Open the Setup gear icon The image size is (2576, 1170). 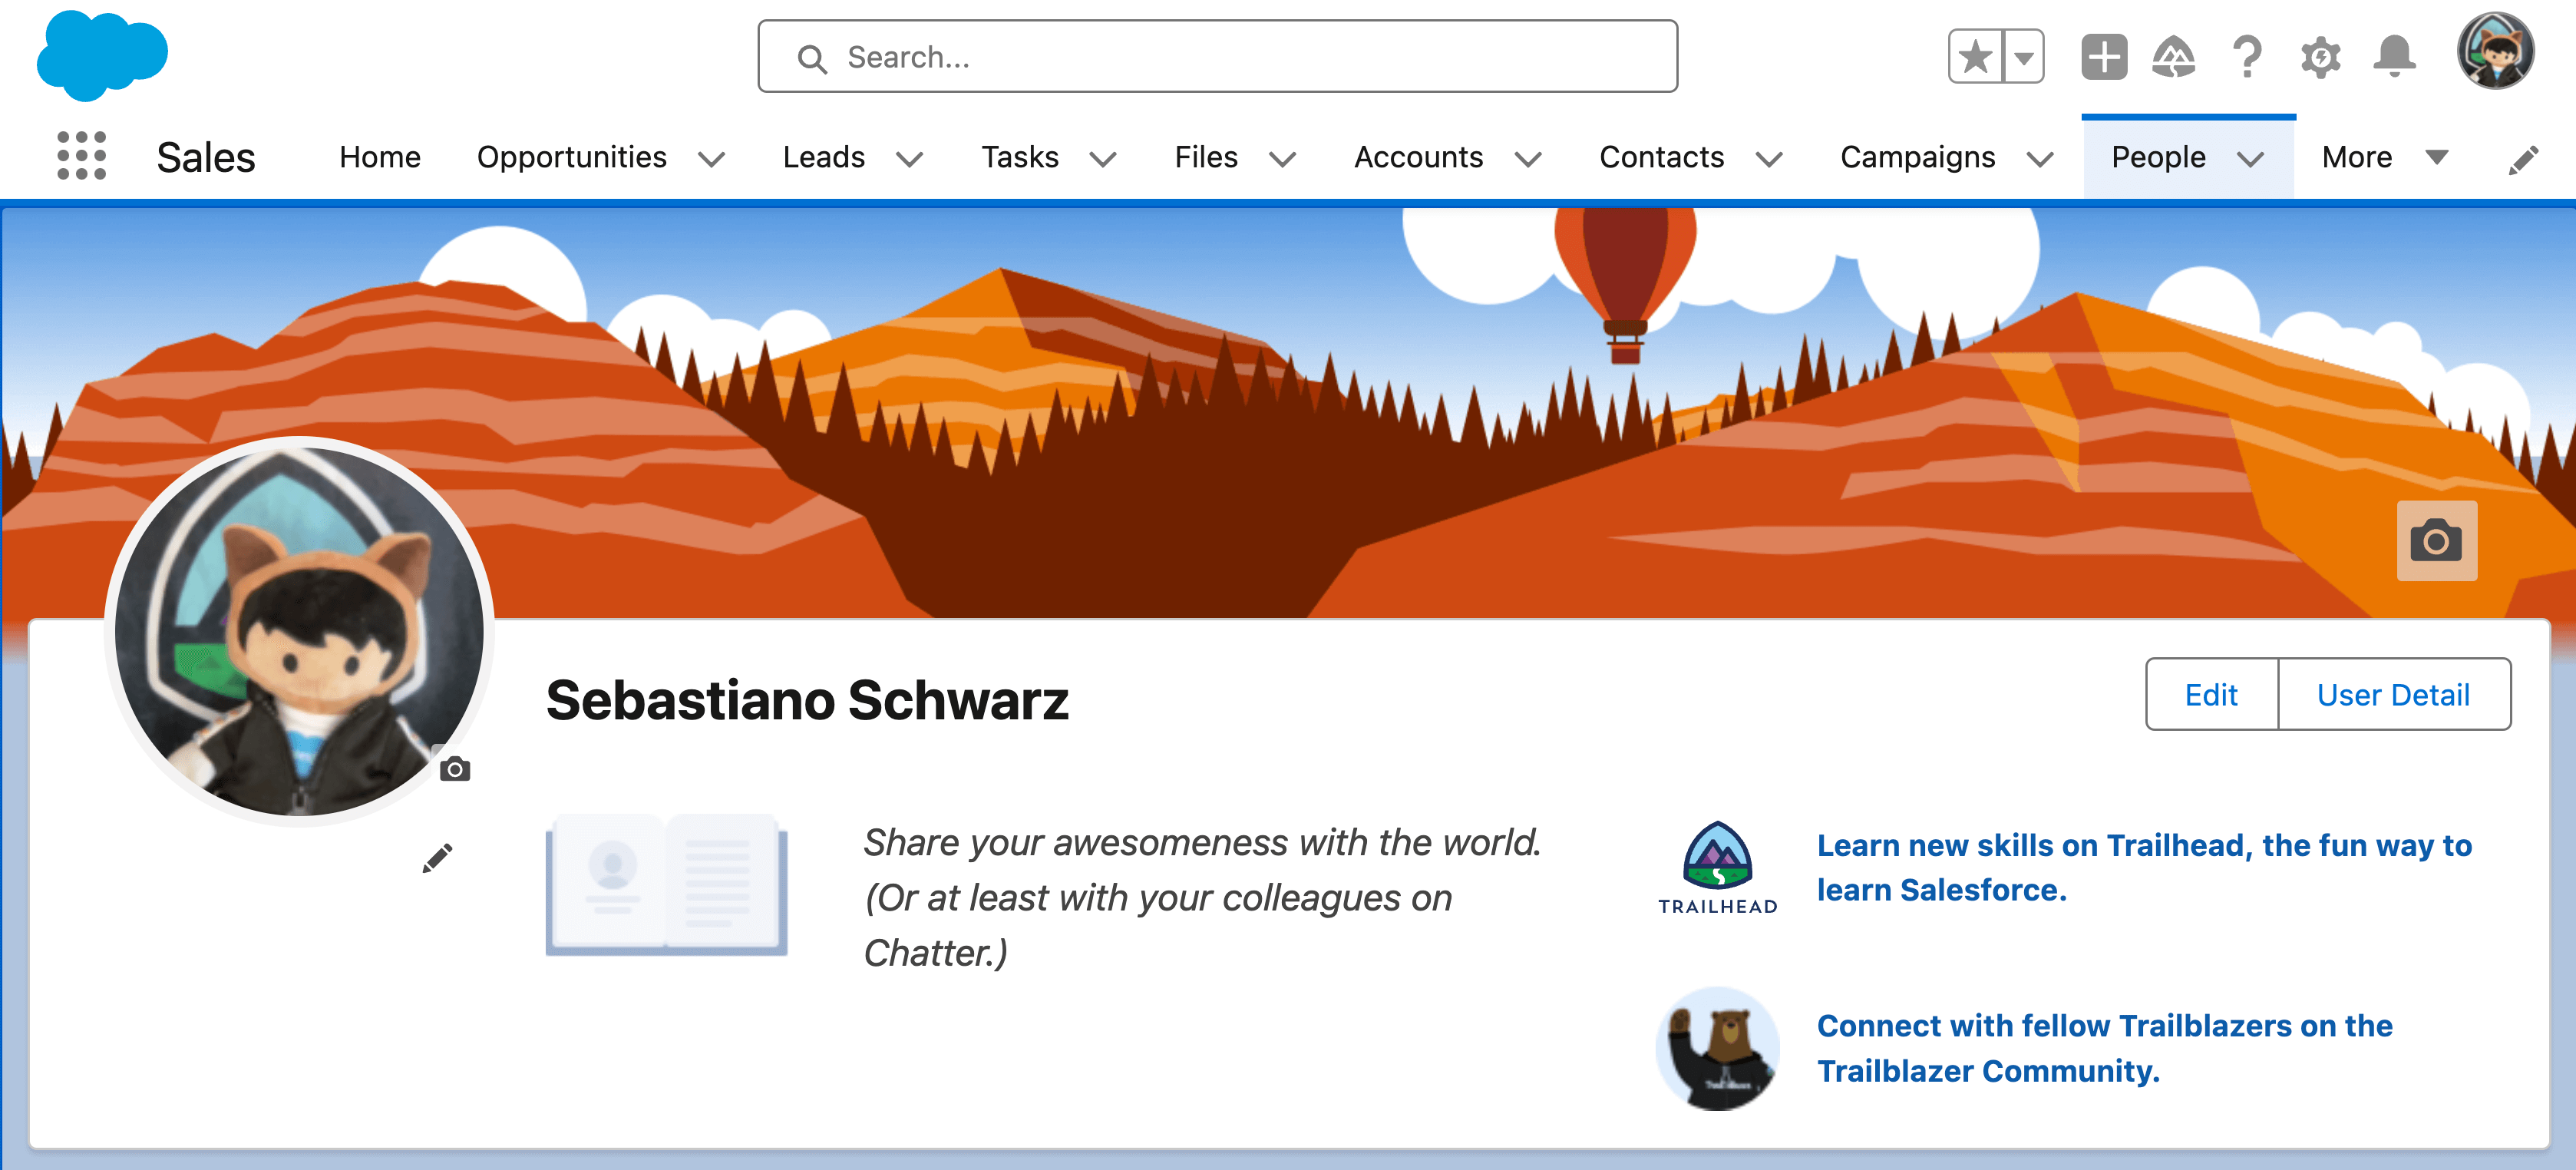(2320, 57)
